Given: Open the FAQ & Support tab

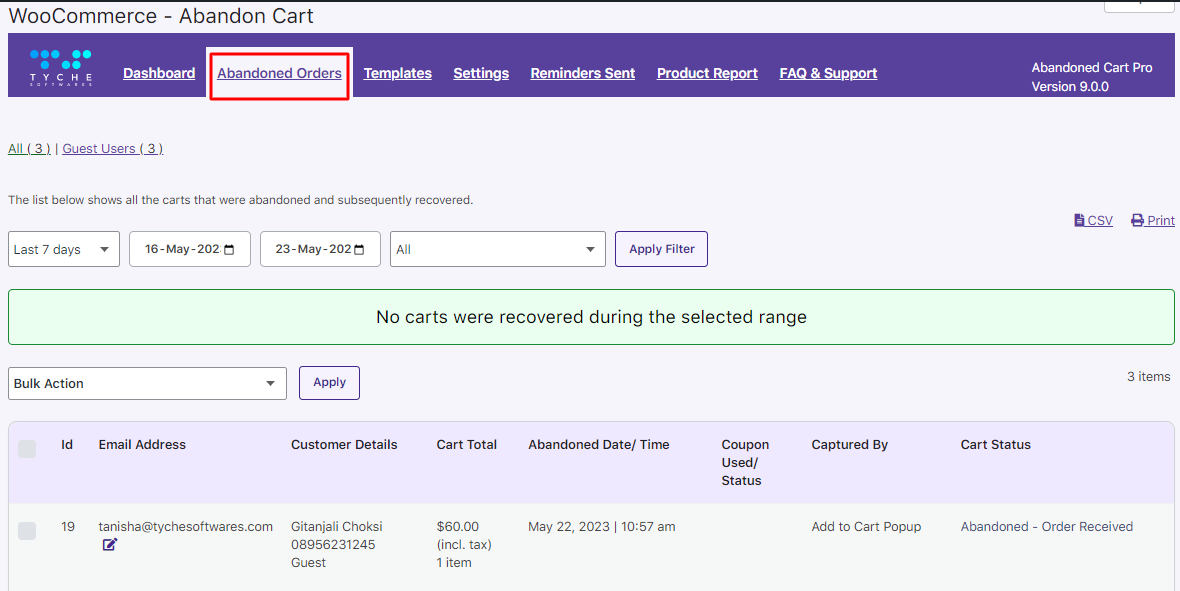Looking at the screenshot, I should [x=828, y=73].
